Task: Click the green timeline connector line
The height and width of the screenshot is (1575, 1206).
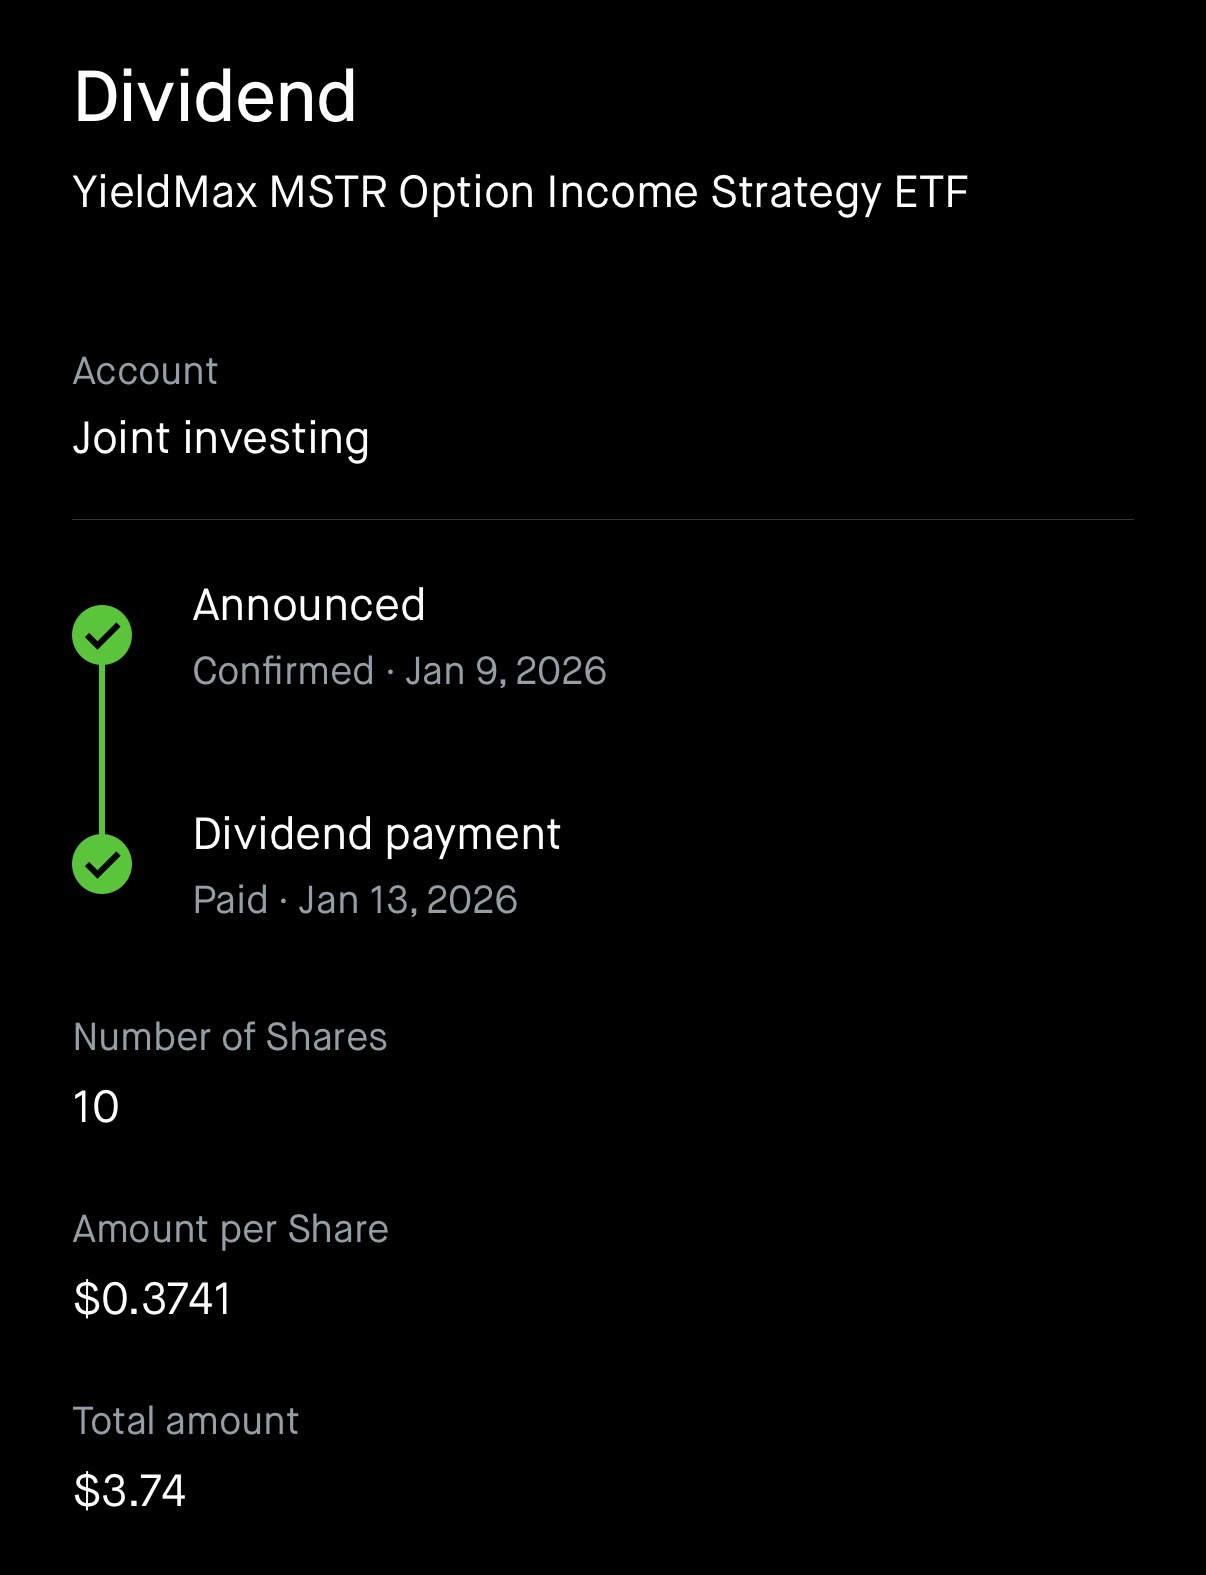Action: 102,749
